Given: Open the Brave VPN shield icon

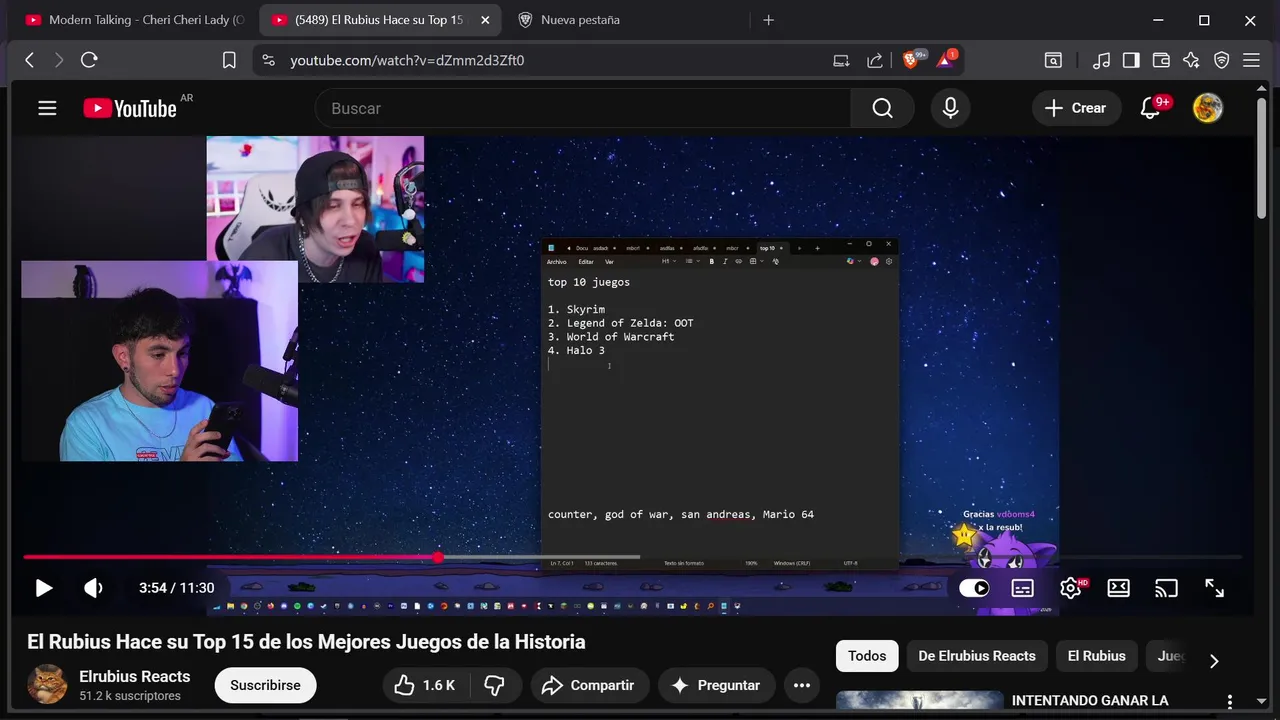Looking at the screenshot, I should click(1221, 60).
